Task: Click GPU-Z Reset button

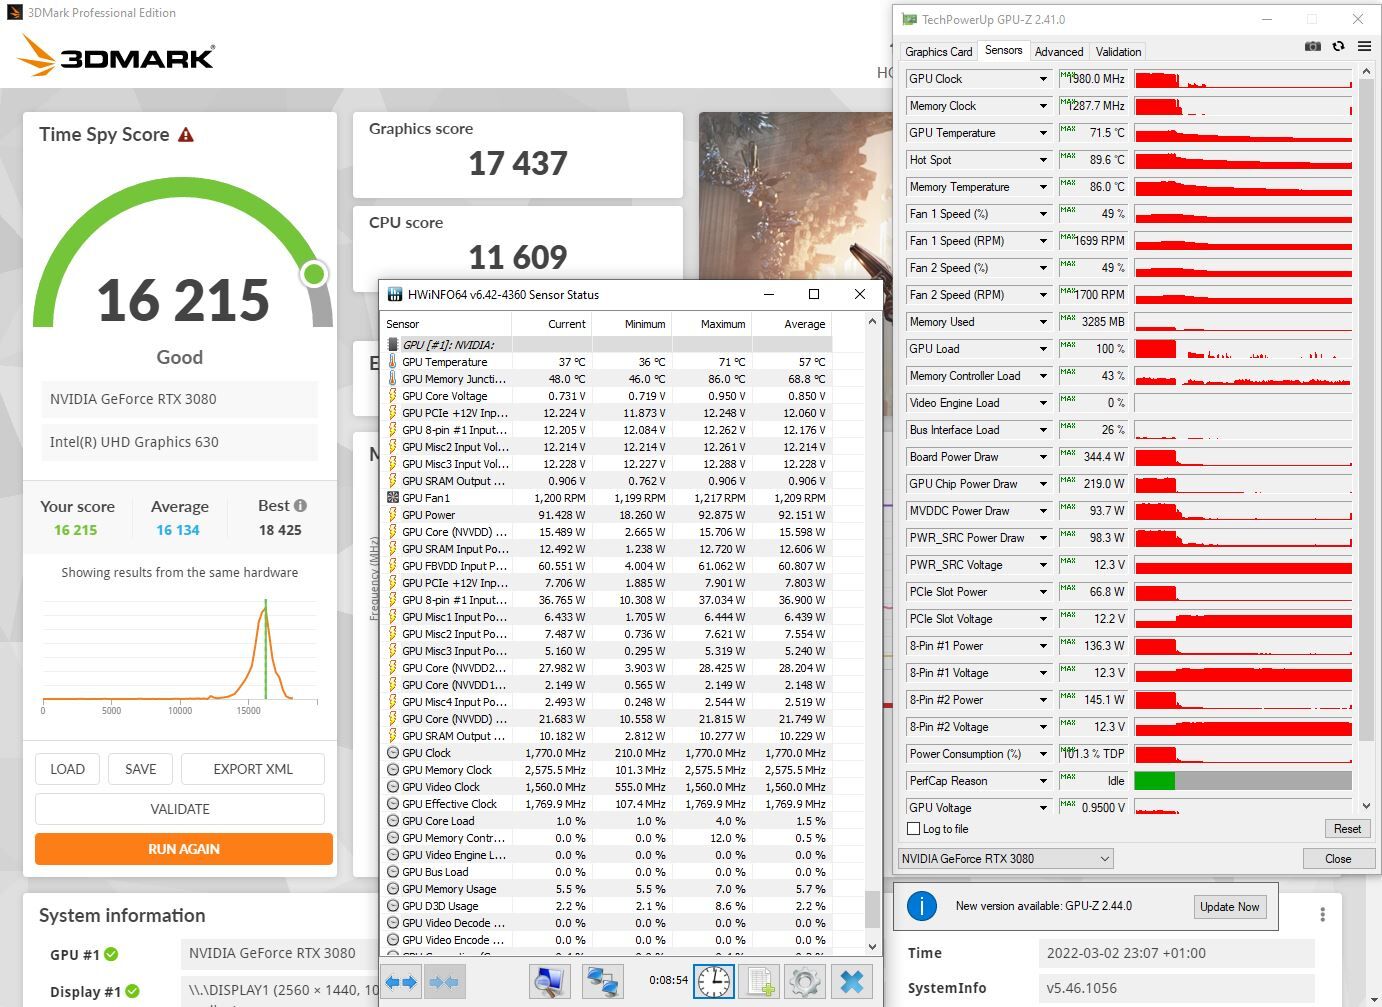Action: point(1347,829)
